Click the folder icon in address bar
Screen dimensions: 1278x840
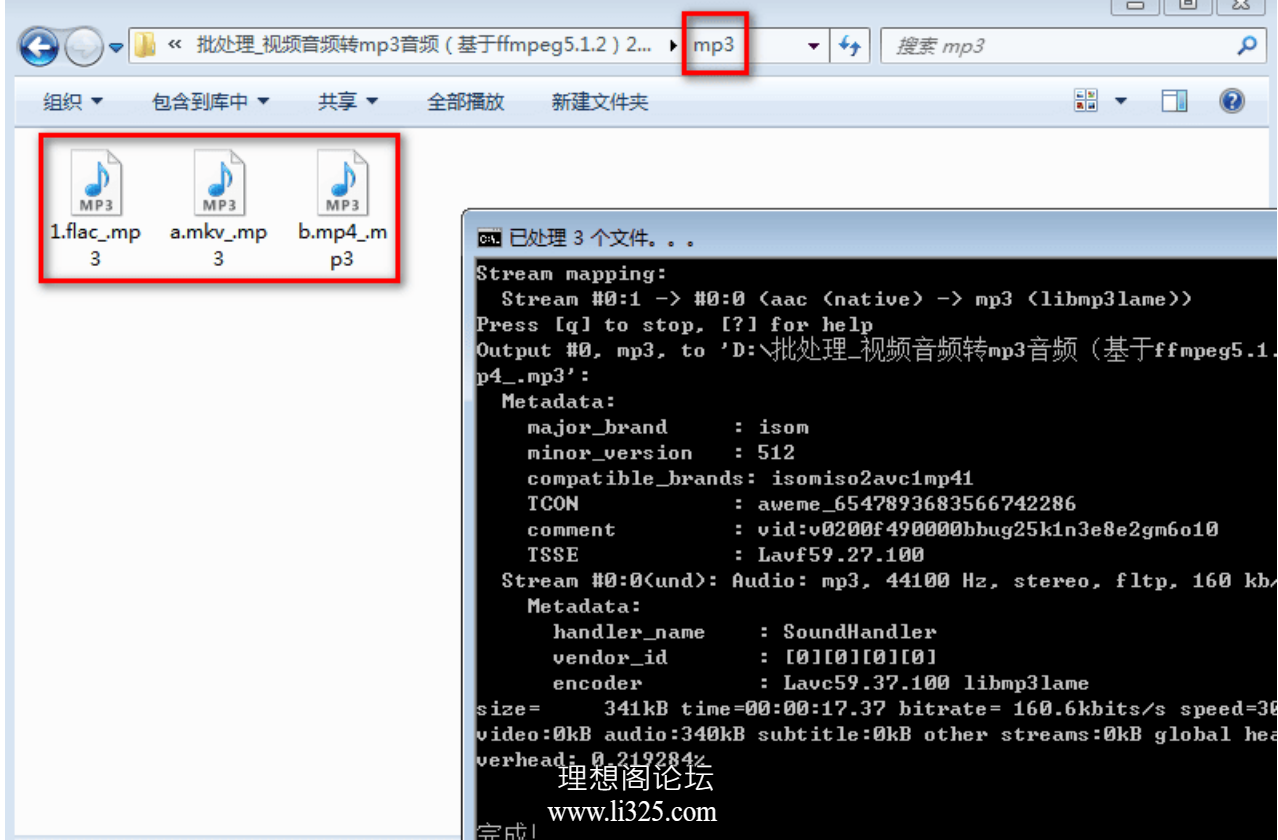[146, 45]
